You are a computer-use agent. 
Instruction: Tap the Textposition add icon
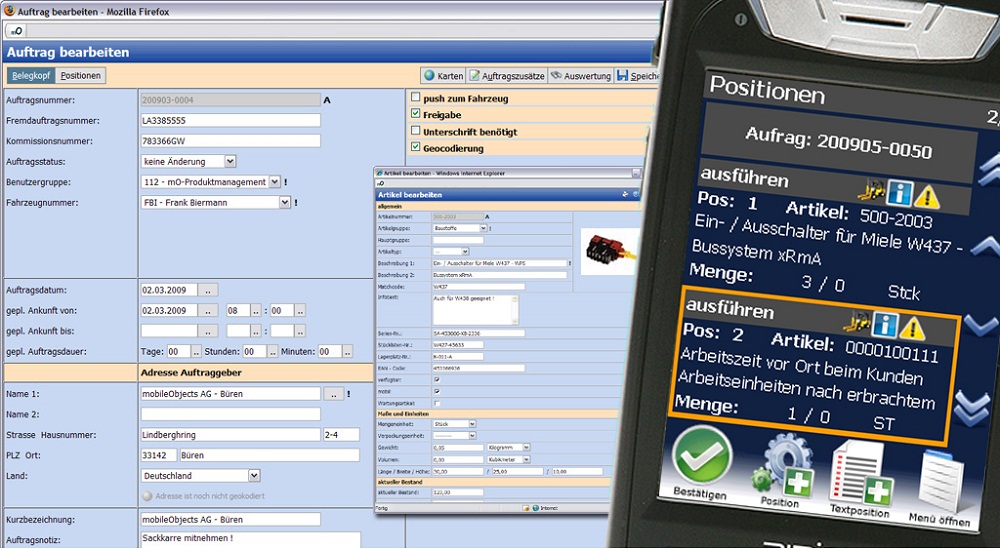[859, 471]
